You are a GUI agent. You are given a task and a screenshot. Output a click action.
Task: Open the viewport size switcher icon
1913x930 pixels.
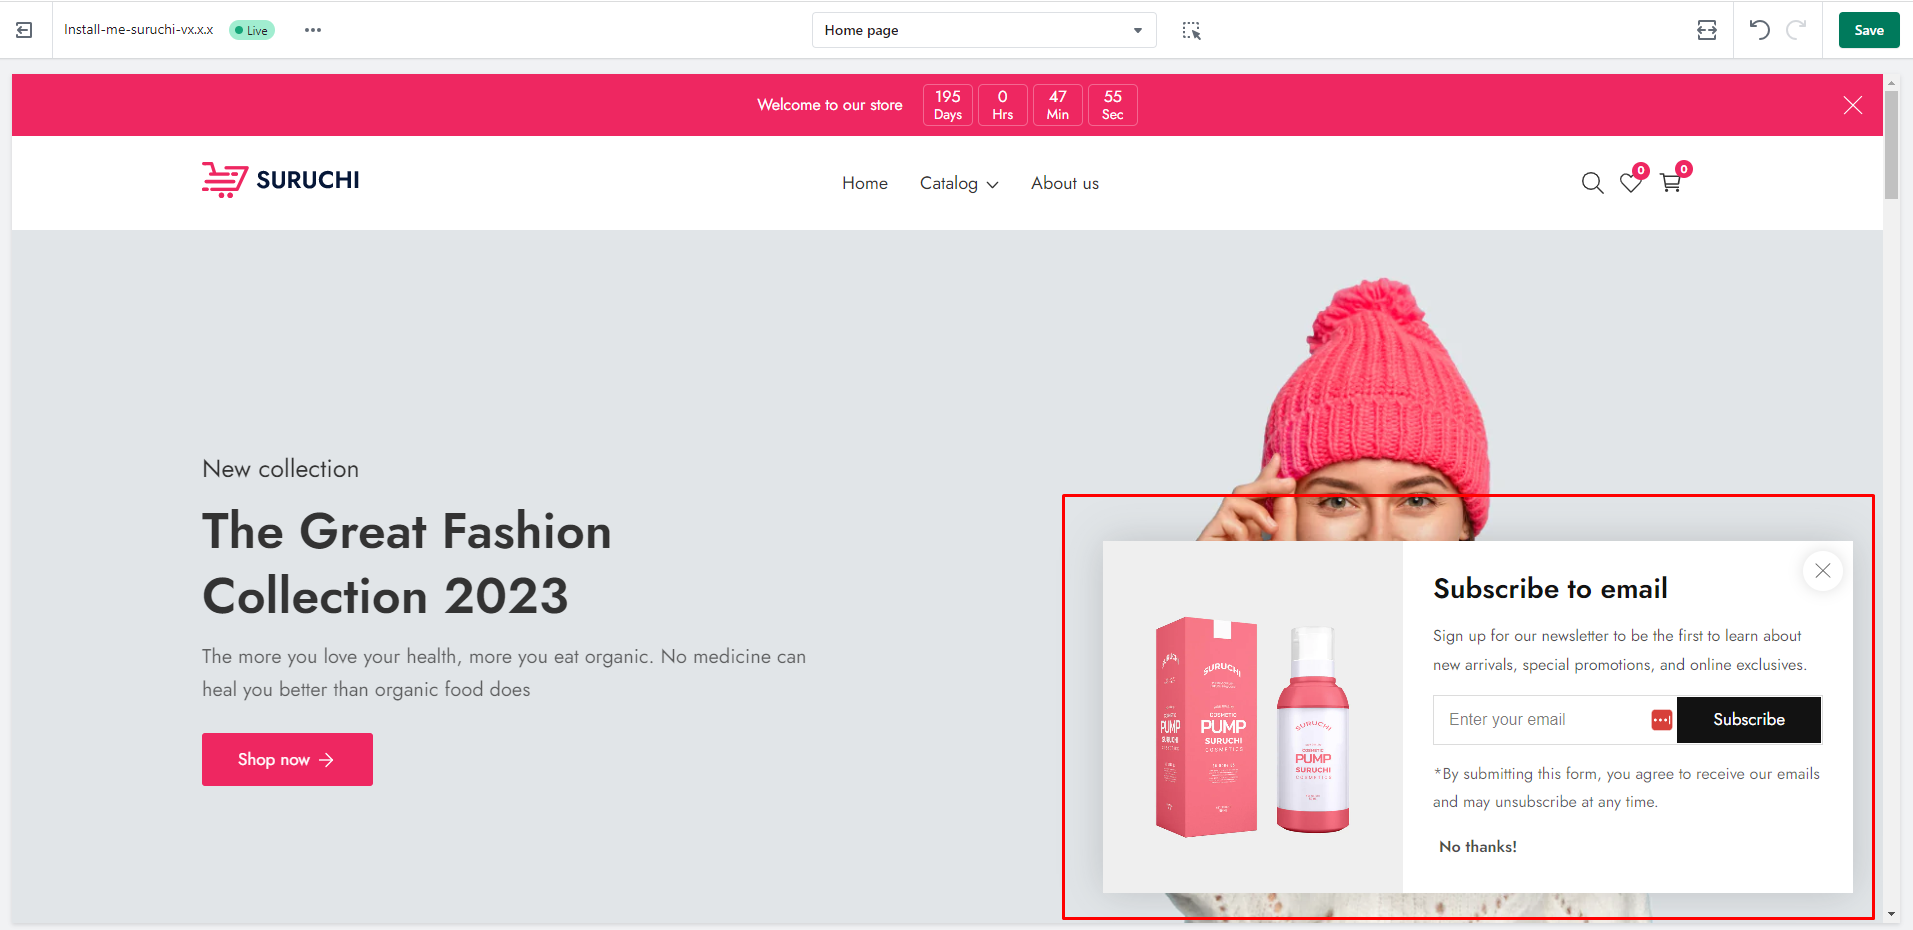coord(1707,30)
